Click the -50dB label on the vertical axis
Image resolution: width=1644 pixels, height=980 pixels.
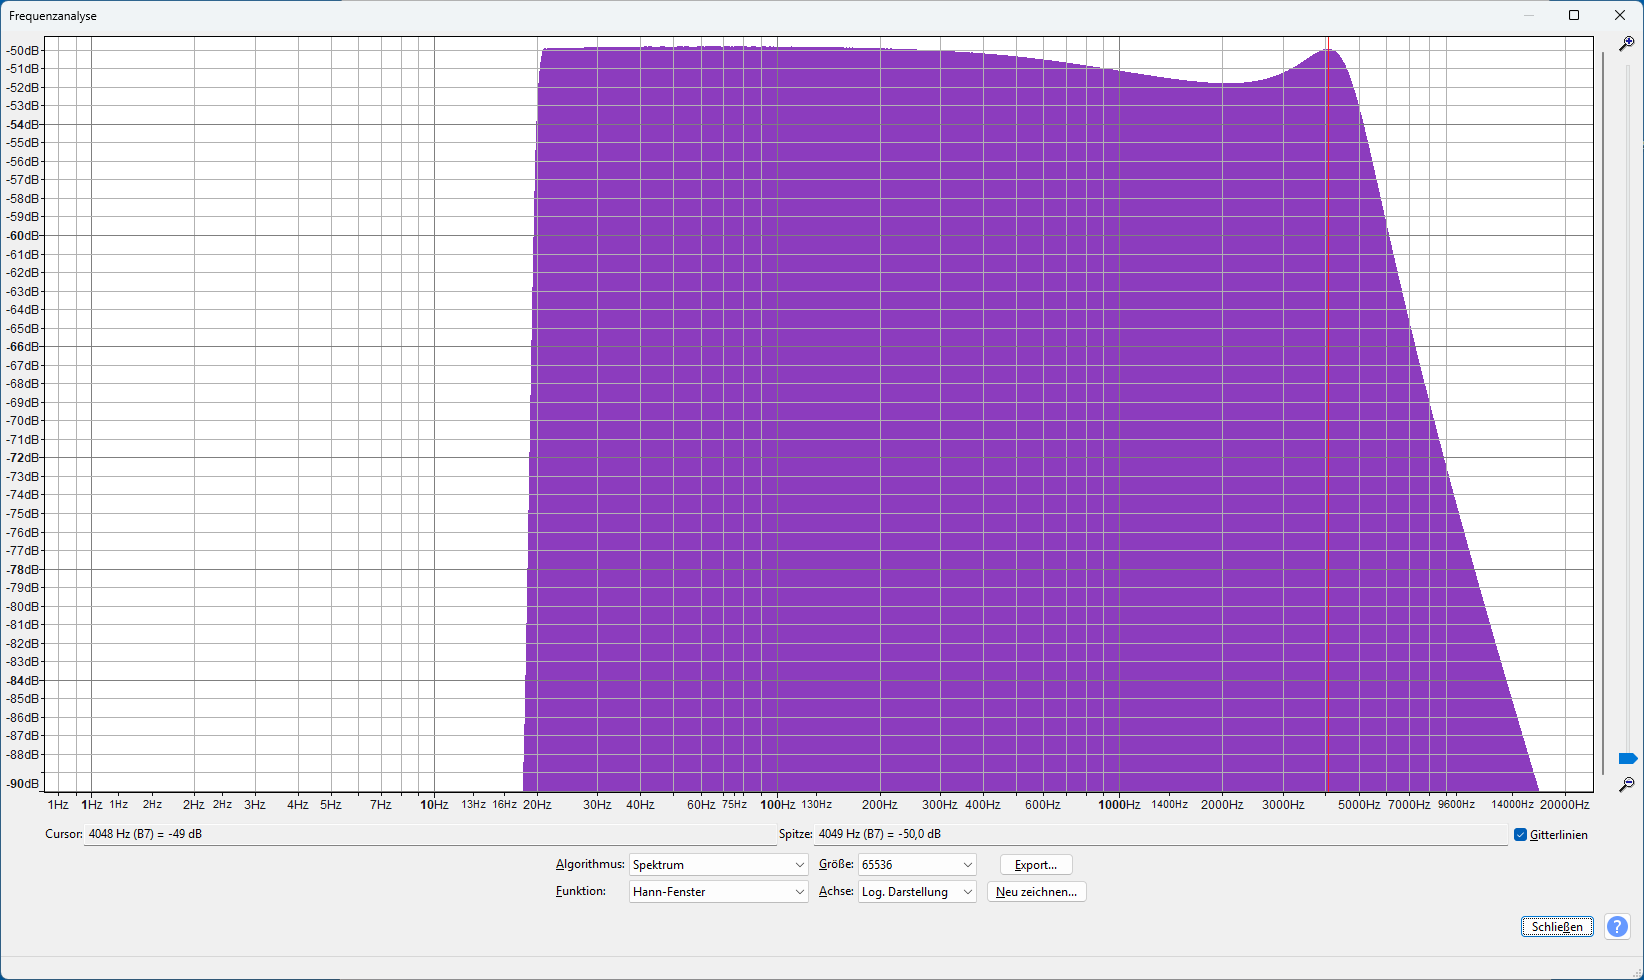[21, 49]
